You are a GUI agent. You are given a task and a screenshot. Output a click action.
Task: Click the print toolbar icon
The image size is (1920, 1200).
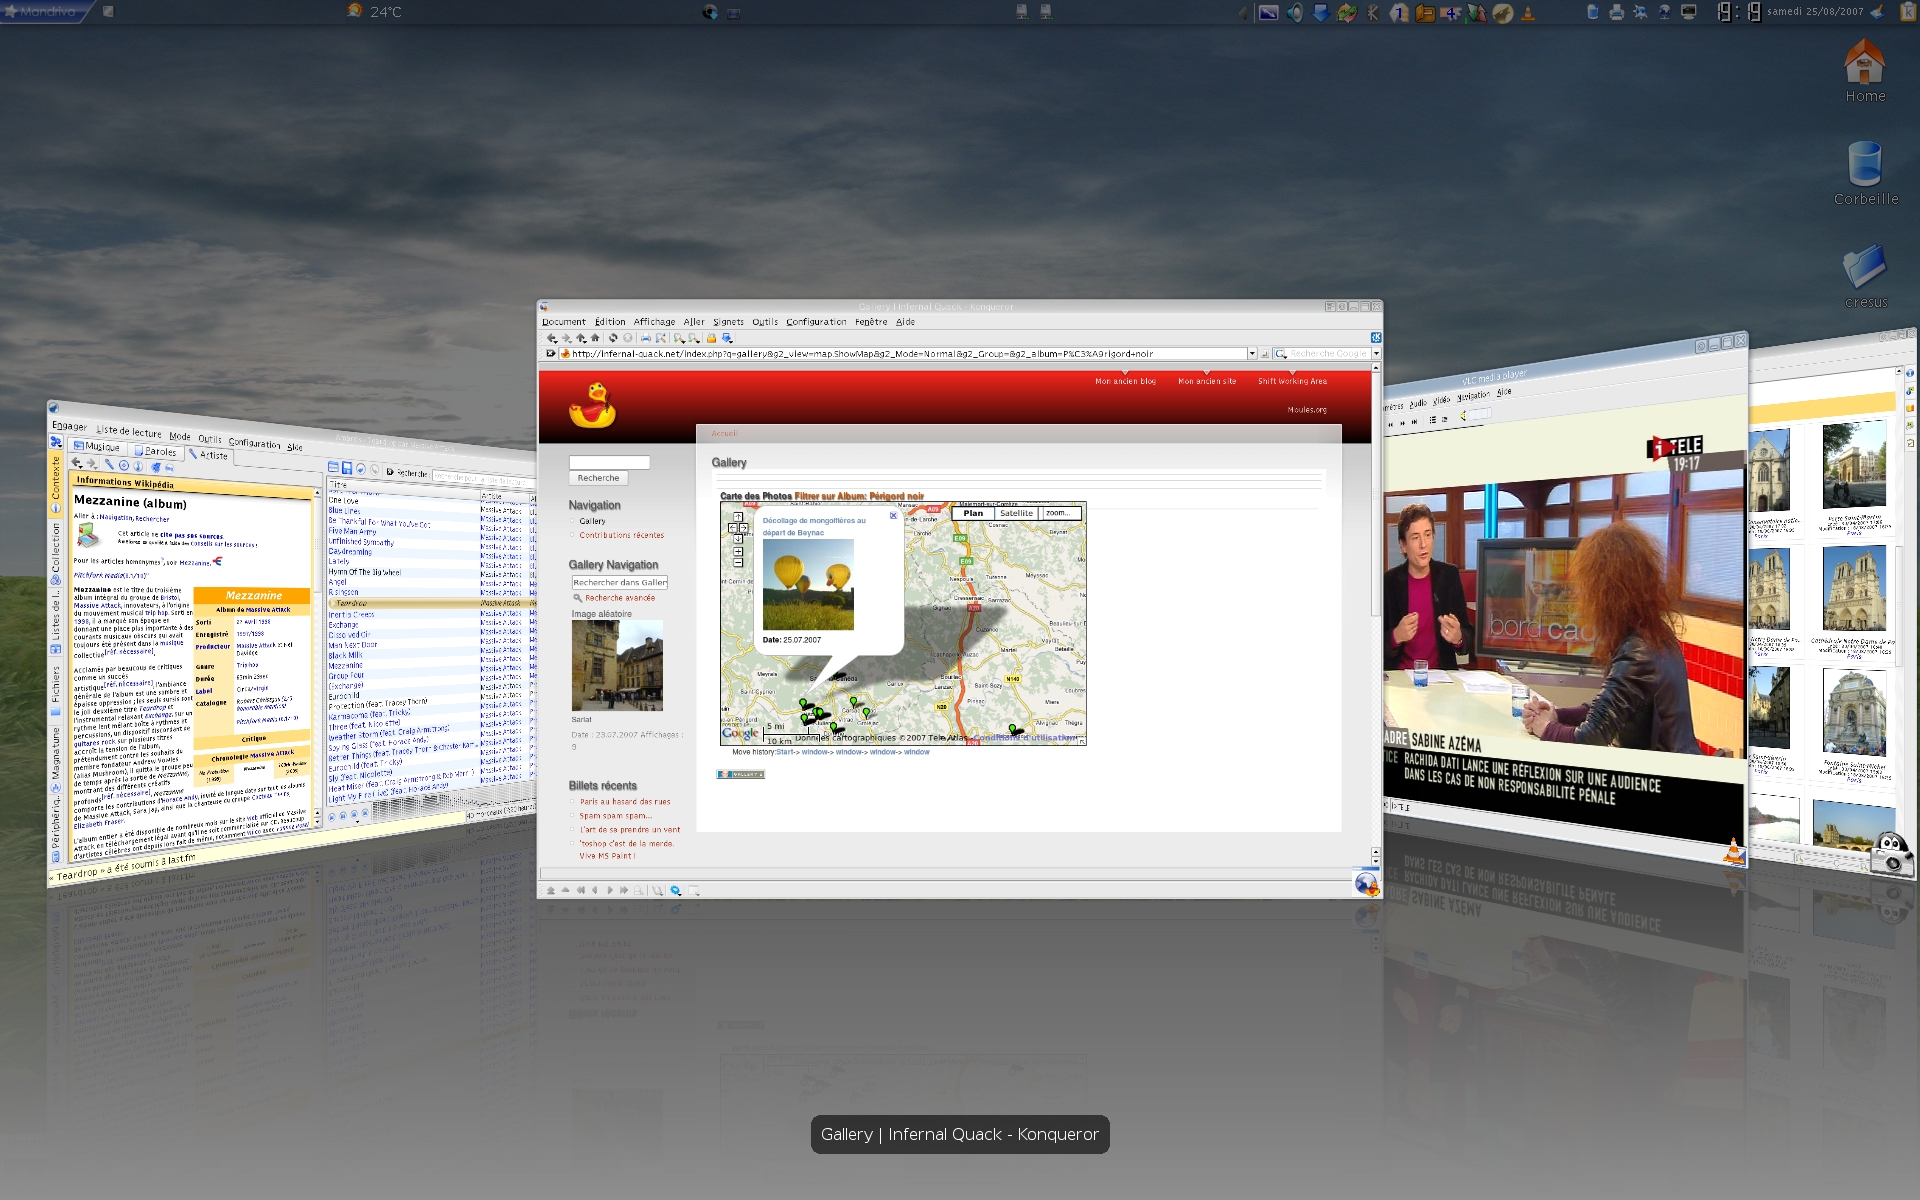point(646,338)
